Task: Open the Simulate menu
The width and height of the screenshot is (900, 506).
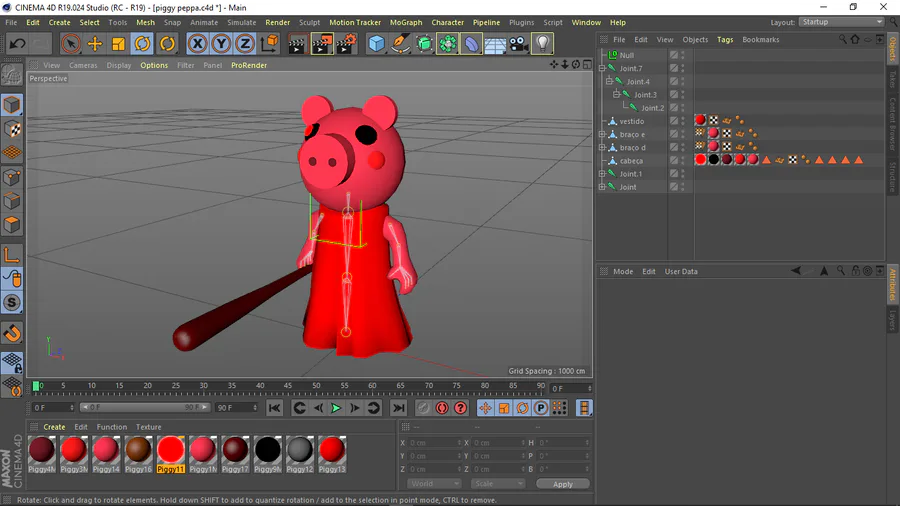Action: (241, 22)
